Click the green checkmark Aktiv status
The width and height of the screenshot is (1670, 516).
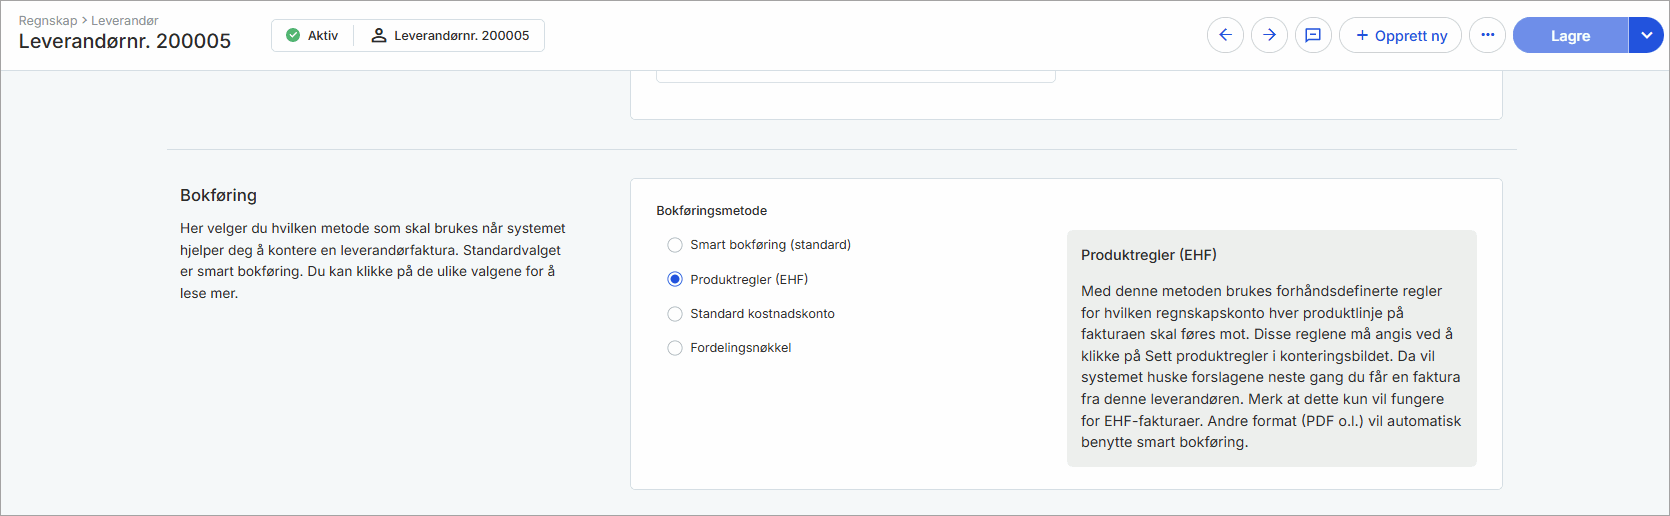pos(312,35)
